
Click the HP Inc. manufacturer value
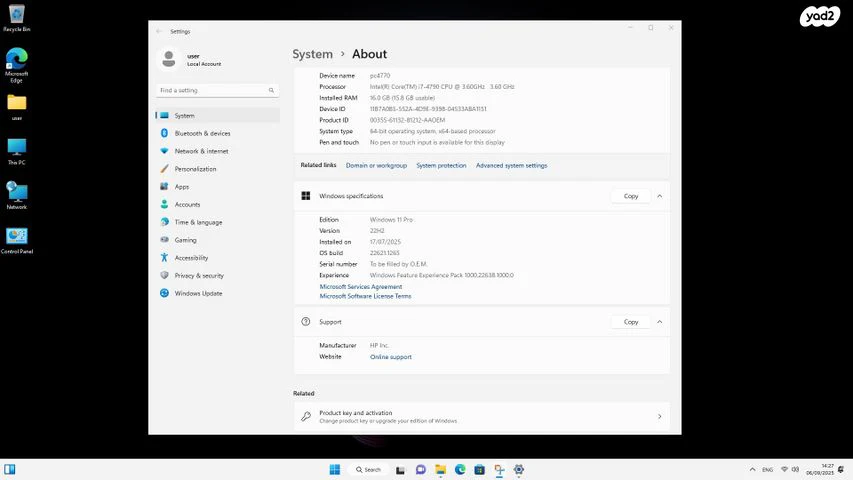(379, 346)
